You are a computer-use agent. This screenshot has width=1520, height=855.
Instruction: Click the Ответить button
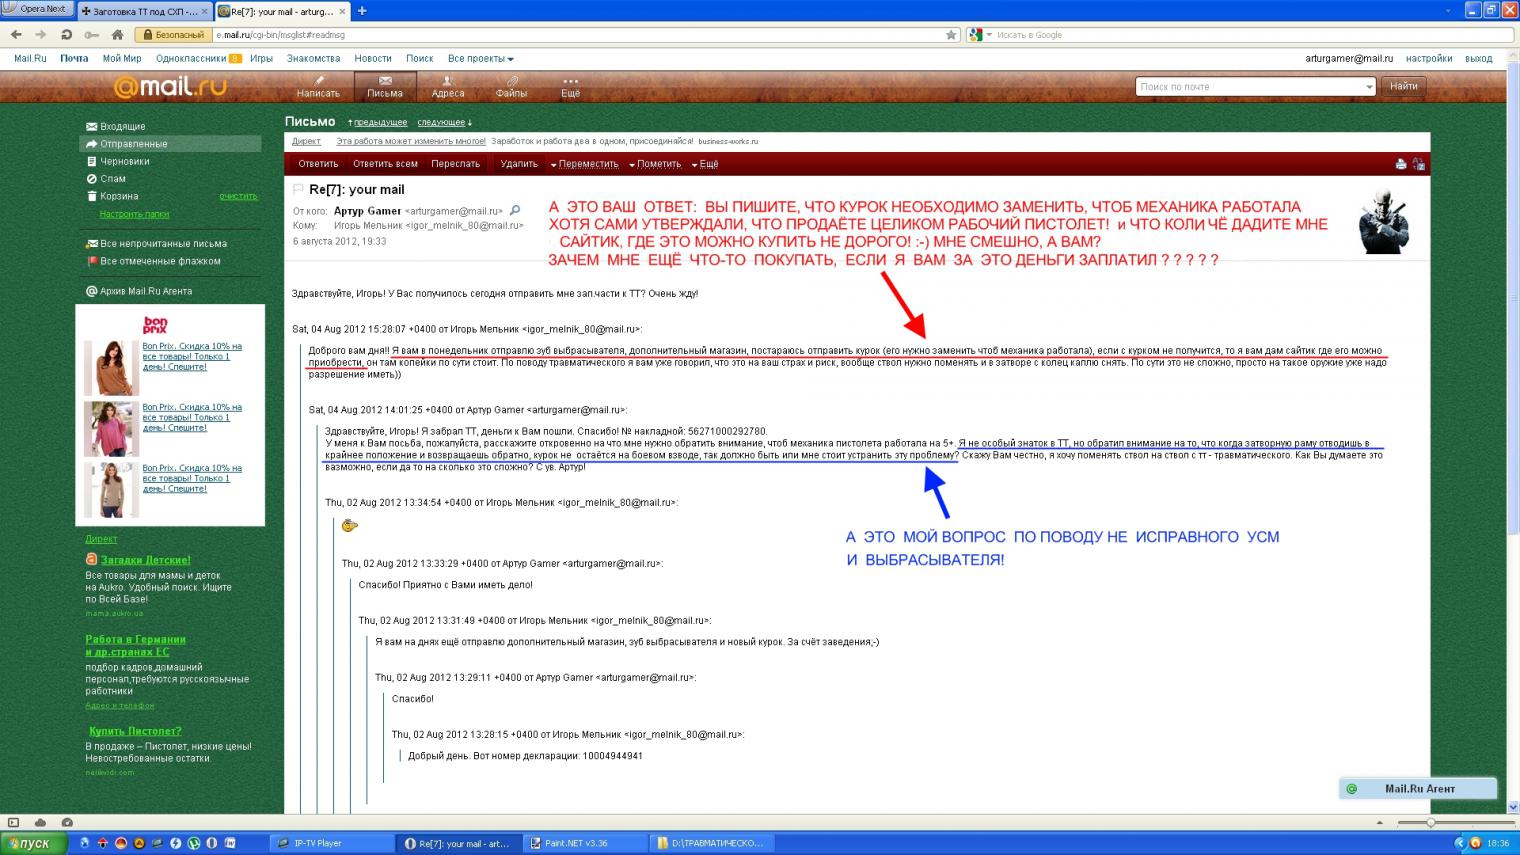click(x=318, y=164)
